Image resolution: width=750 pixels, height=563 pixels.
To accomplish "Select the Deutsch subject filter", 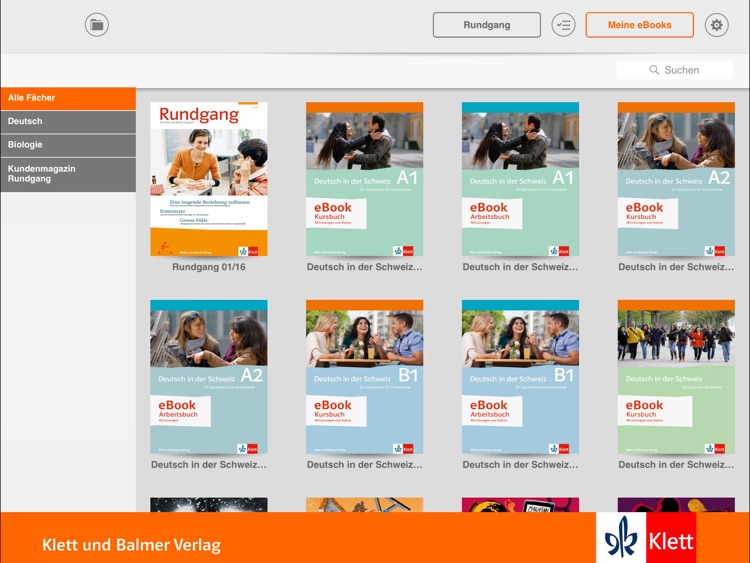I will point(68,122).
